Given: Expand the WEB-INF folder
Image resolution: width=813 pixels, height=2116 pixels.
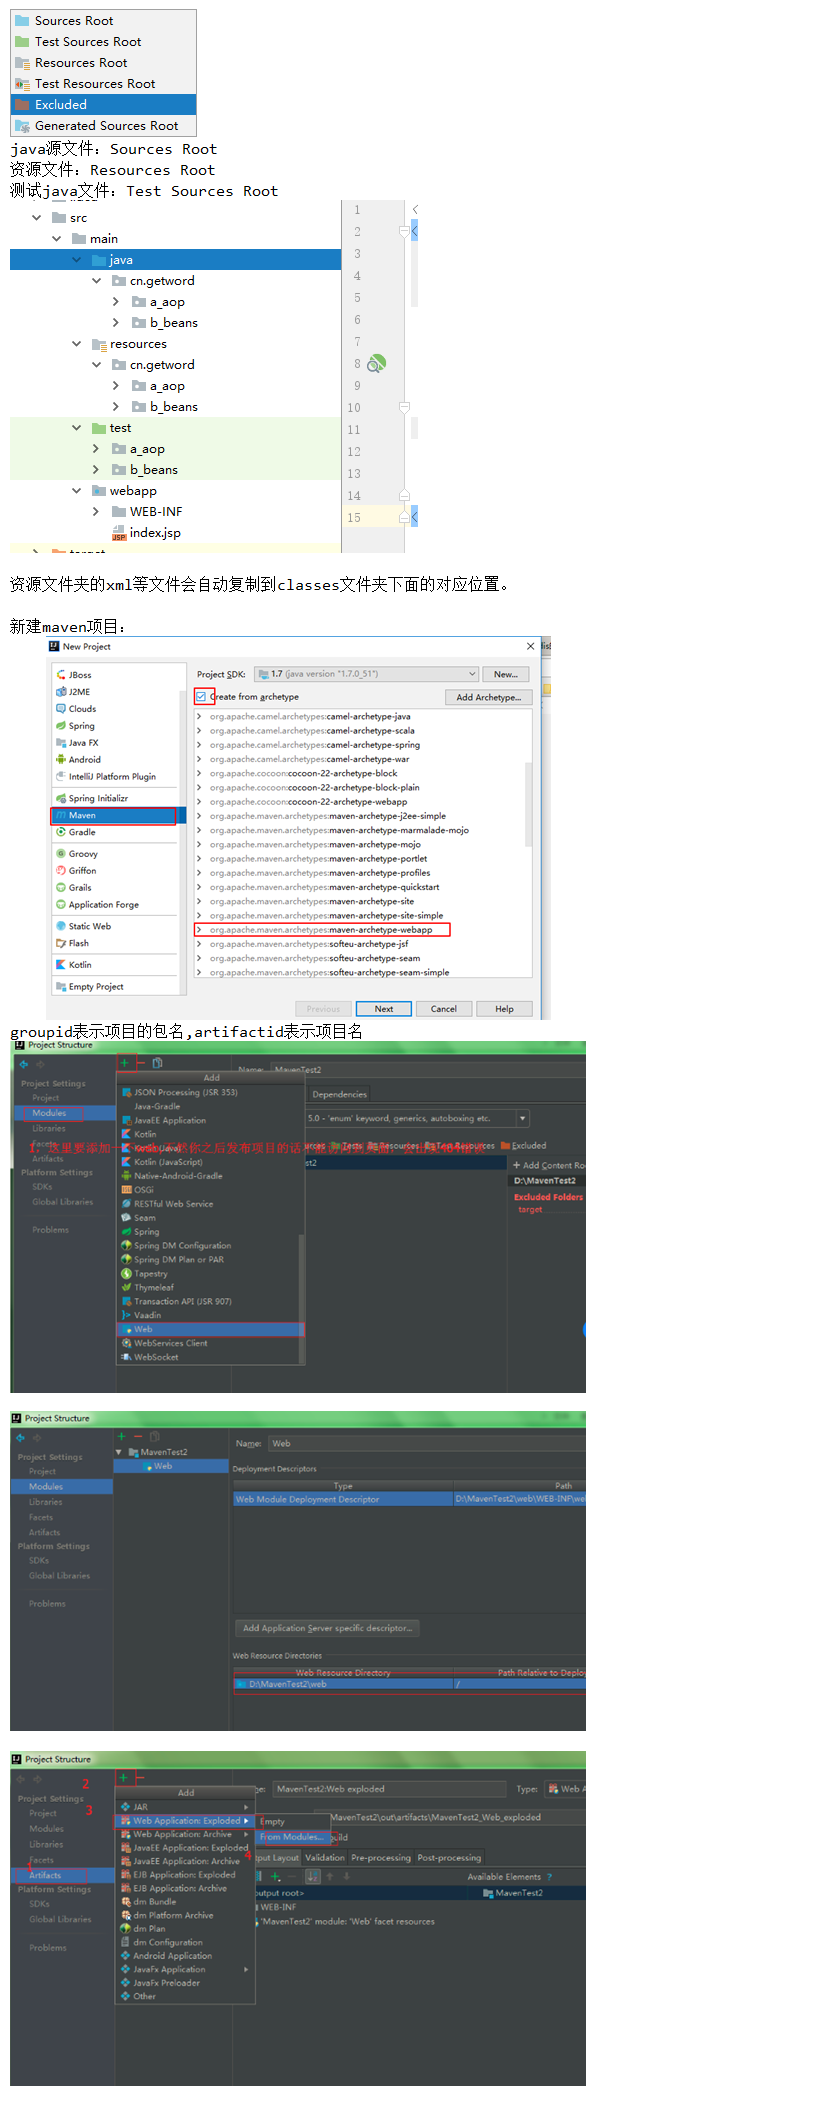Looking at the screenshot, I should tap(96, 511).
